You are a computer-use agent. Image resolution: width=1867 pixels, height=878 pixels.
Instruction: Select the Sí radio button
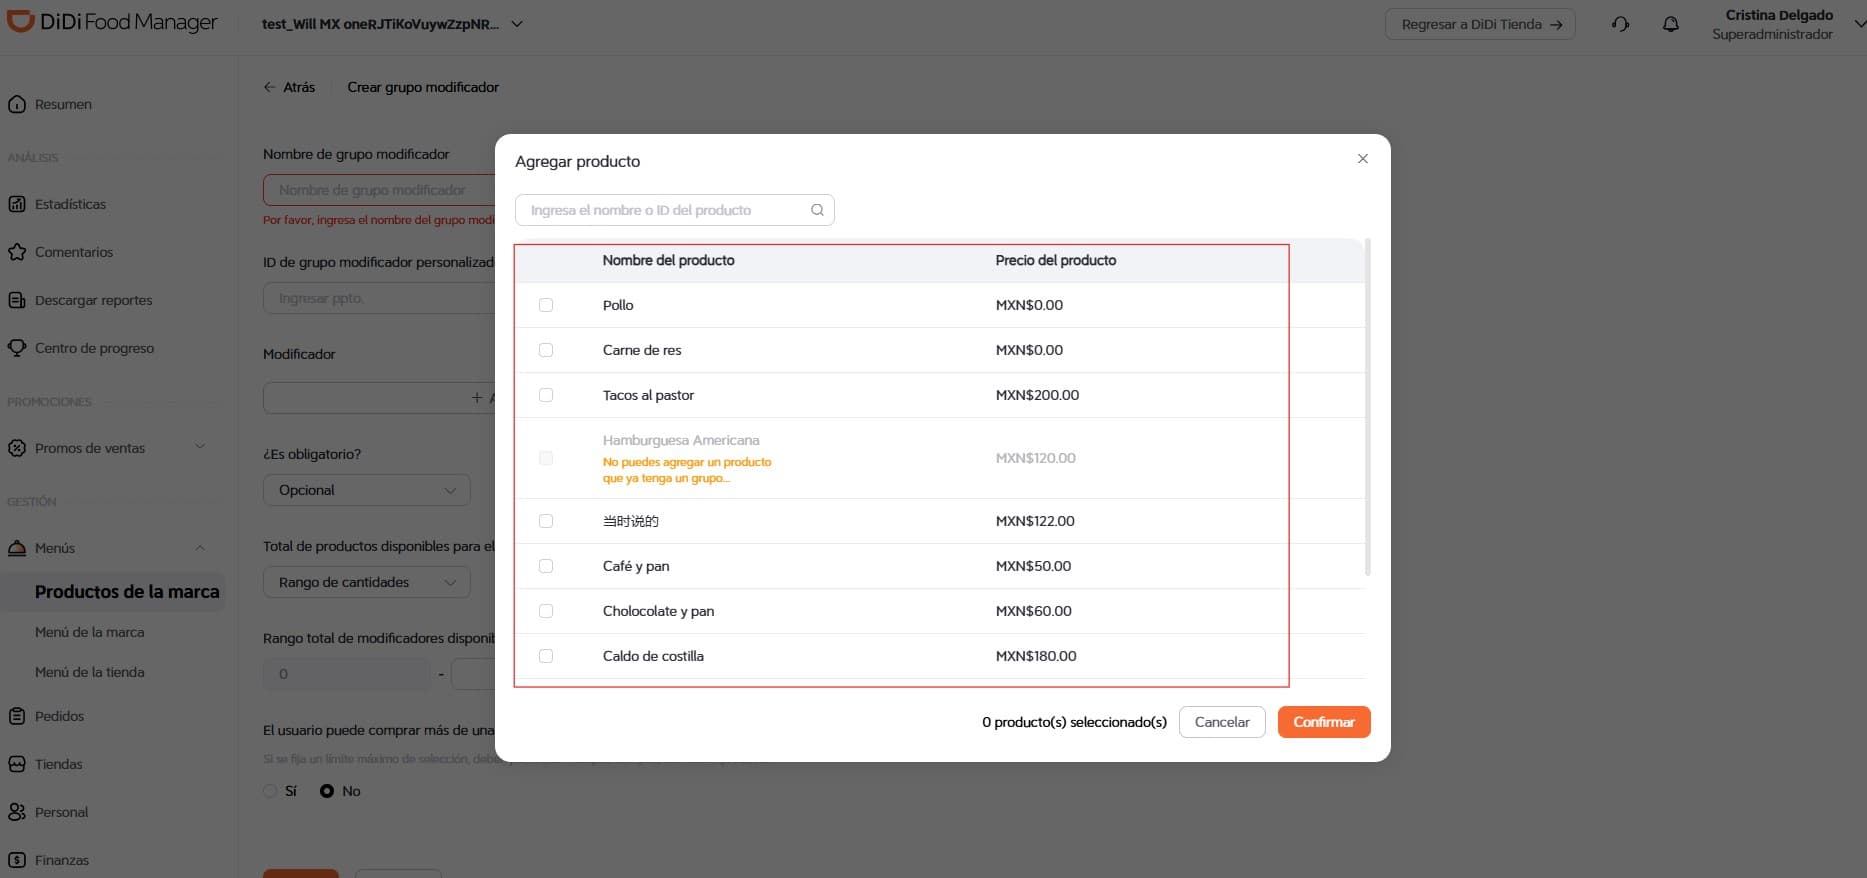(x=270, y=791)
